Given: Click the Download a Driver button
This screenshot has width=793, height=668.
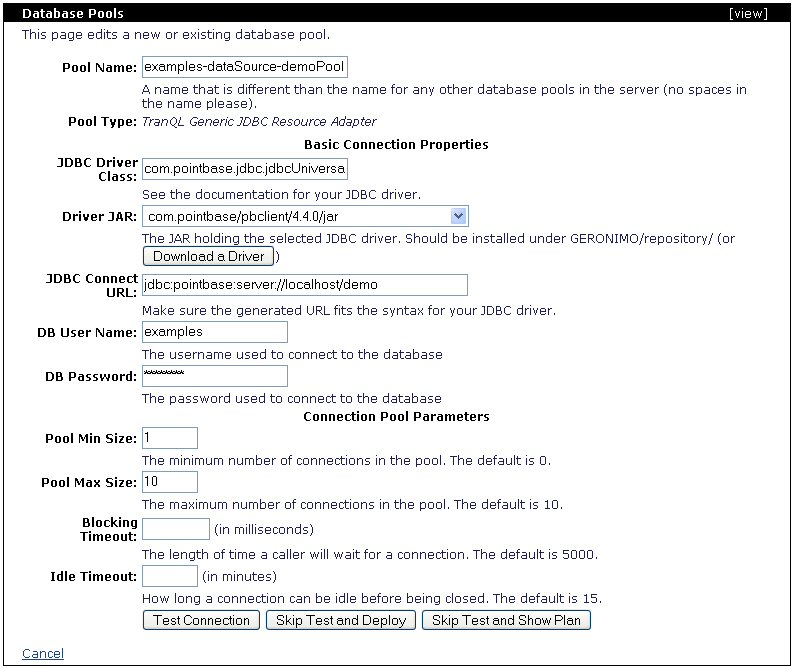Looking at the screenshot, I should pyautogui.click(x=208, y=256).
